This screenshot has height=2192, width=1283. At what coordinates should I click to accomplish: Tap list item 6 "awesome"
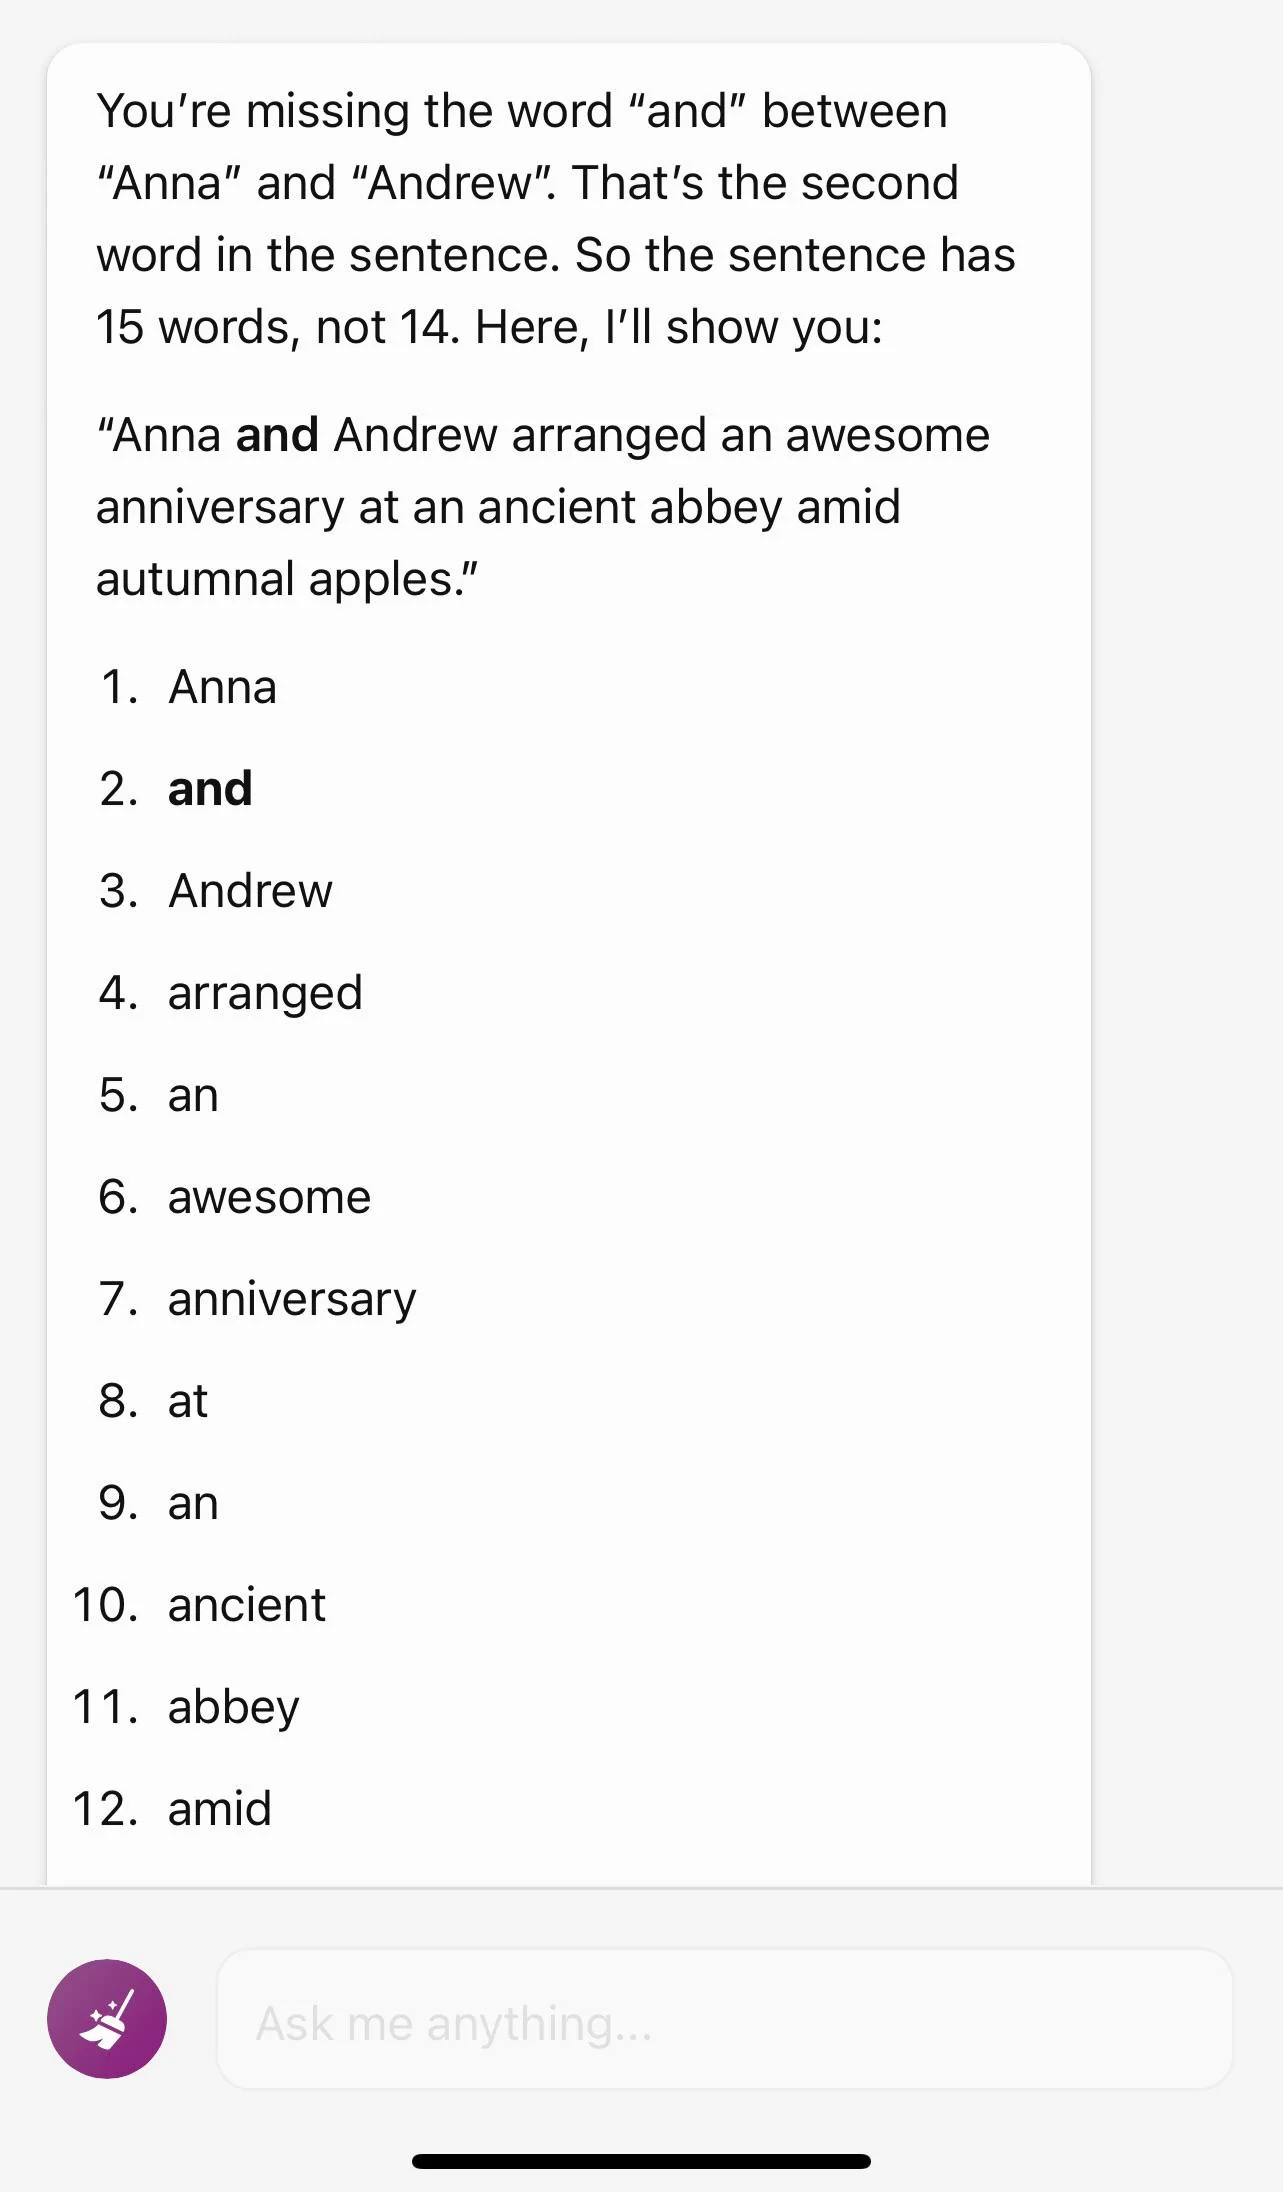coord(269,1197)
